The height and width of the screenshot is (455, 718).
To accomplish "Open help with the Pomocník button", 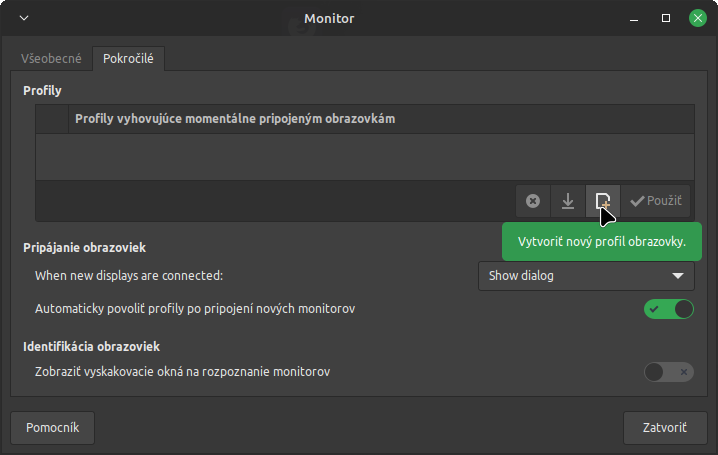I will 52,427.
